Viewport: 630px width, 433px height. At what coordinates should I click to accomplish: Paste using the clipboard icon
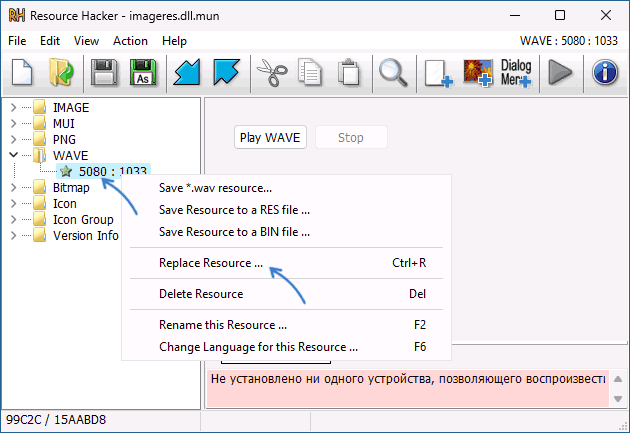349,73
